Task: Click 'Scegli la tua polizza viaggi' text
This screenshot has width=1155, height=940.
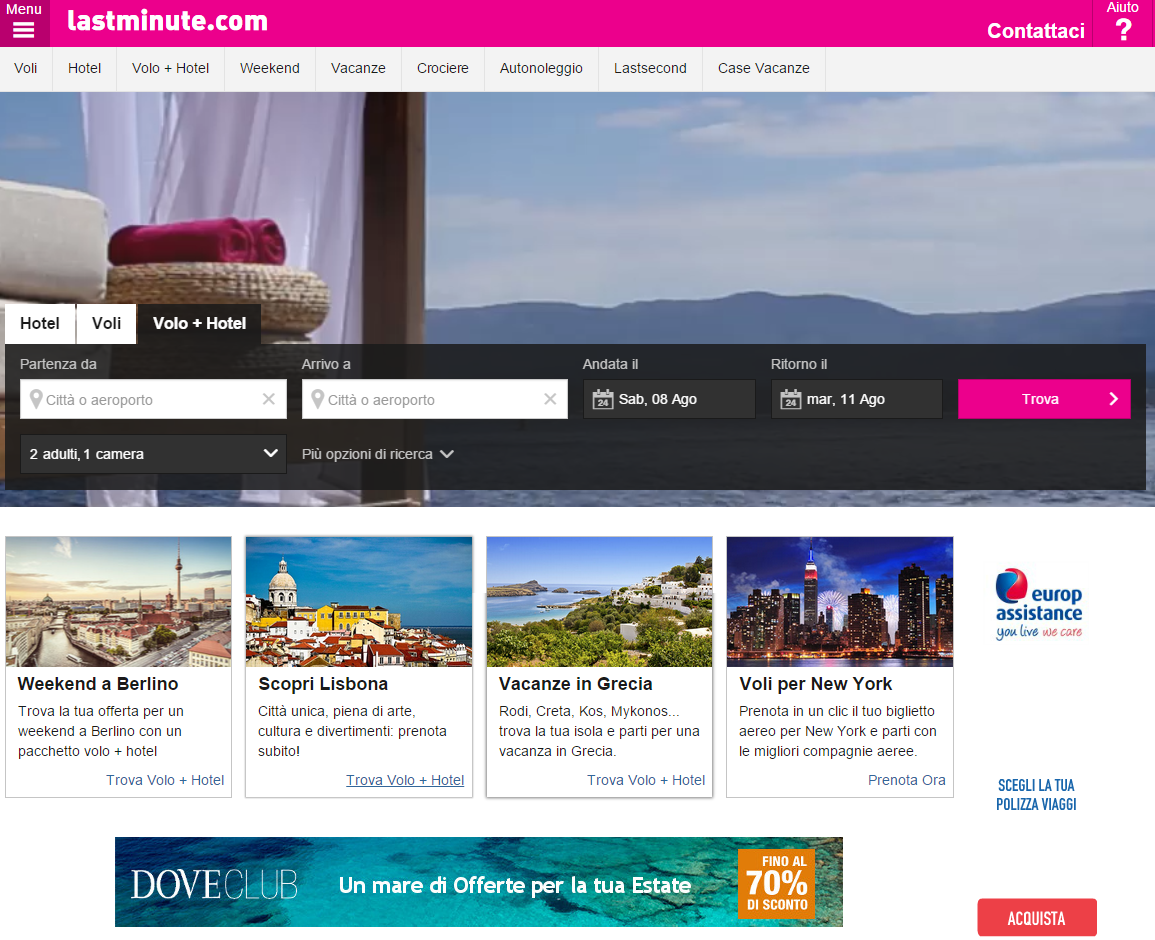Action: pos(1036,795)
